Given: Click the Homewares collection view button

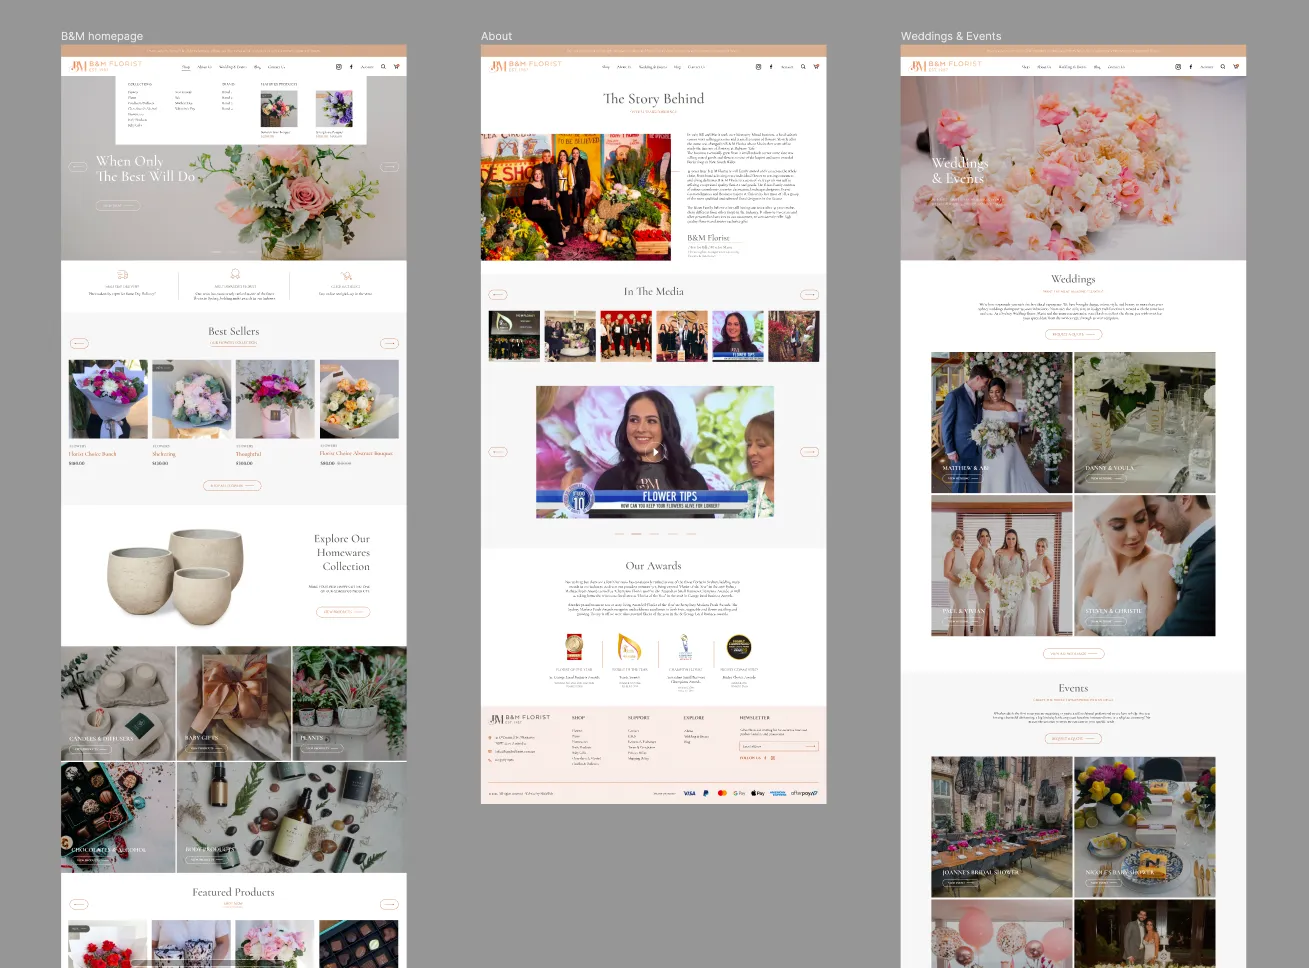Looking at the screenshot, I should [x=343, y=612].
